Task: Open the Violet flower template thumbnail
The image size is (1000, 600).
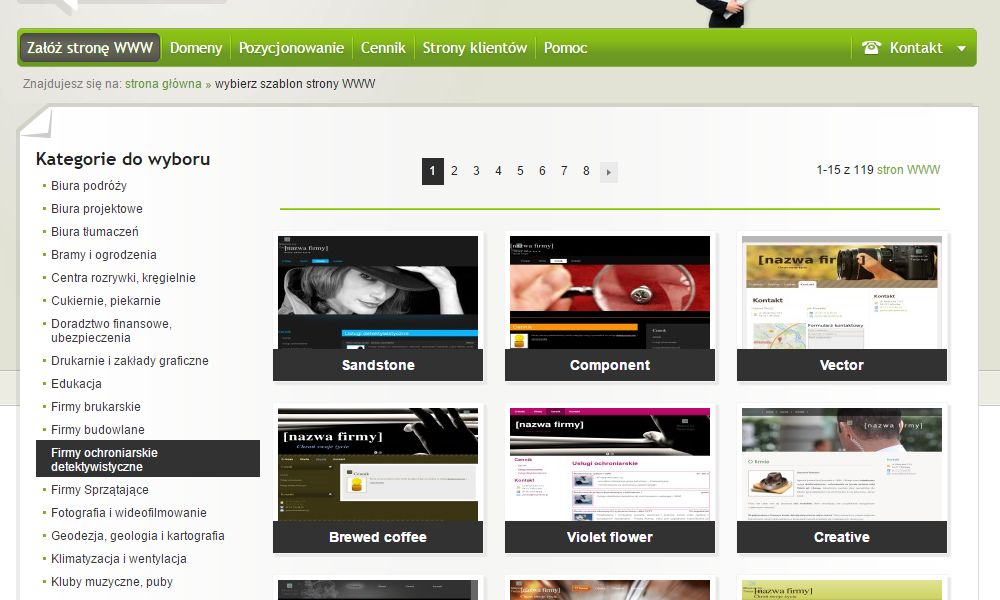Action: tap(610, 464)
